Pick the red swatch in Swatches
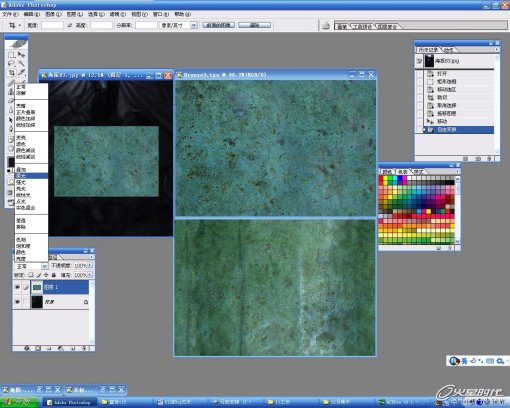This screenshot has height=408, width=510. click(x=381, y=178)
